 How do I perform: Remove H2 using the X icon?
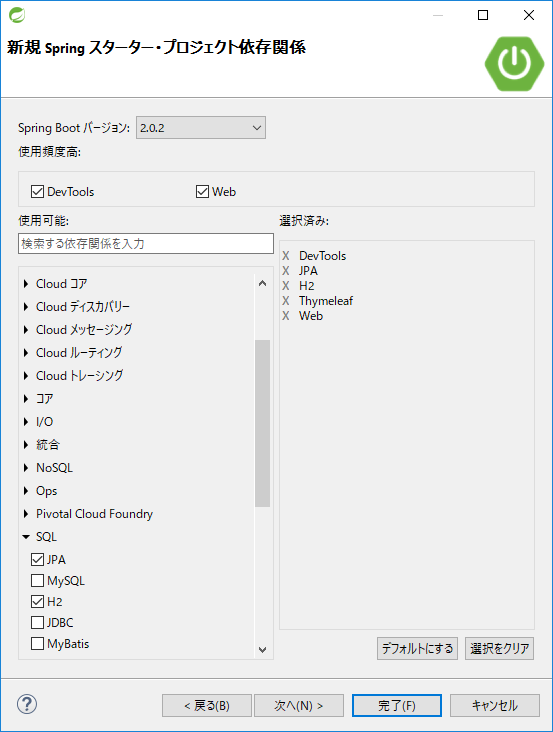click(x=286, y=286)
